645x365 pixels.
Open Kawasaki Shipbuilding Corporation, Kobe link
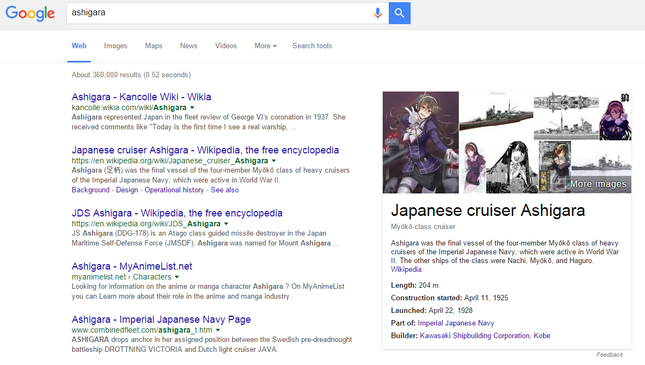pos(485,336)
